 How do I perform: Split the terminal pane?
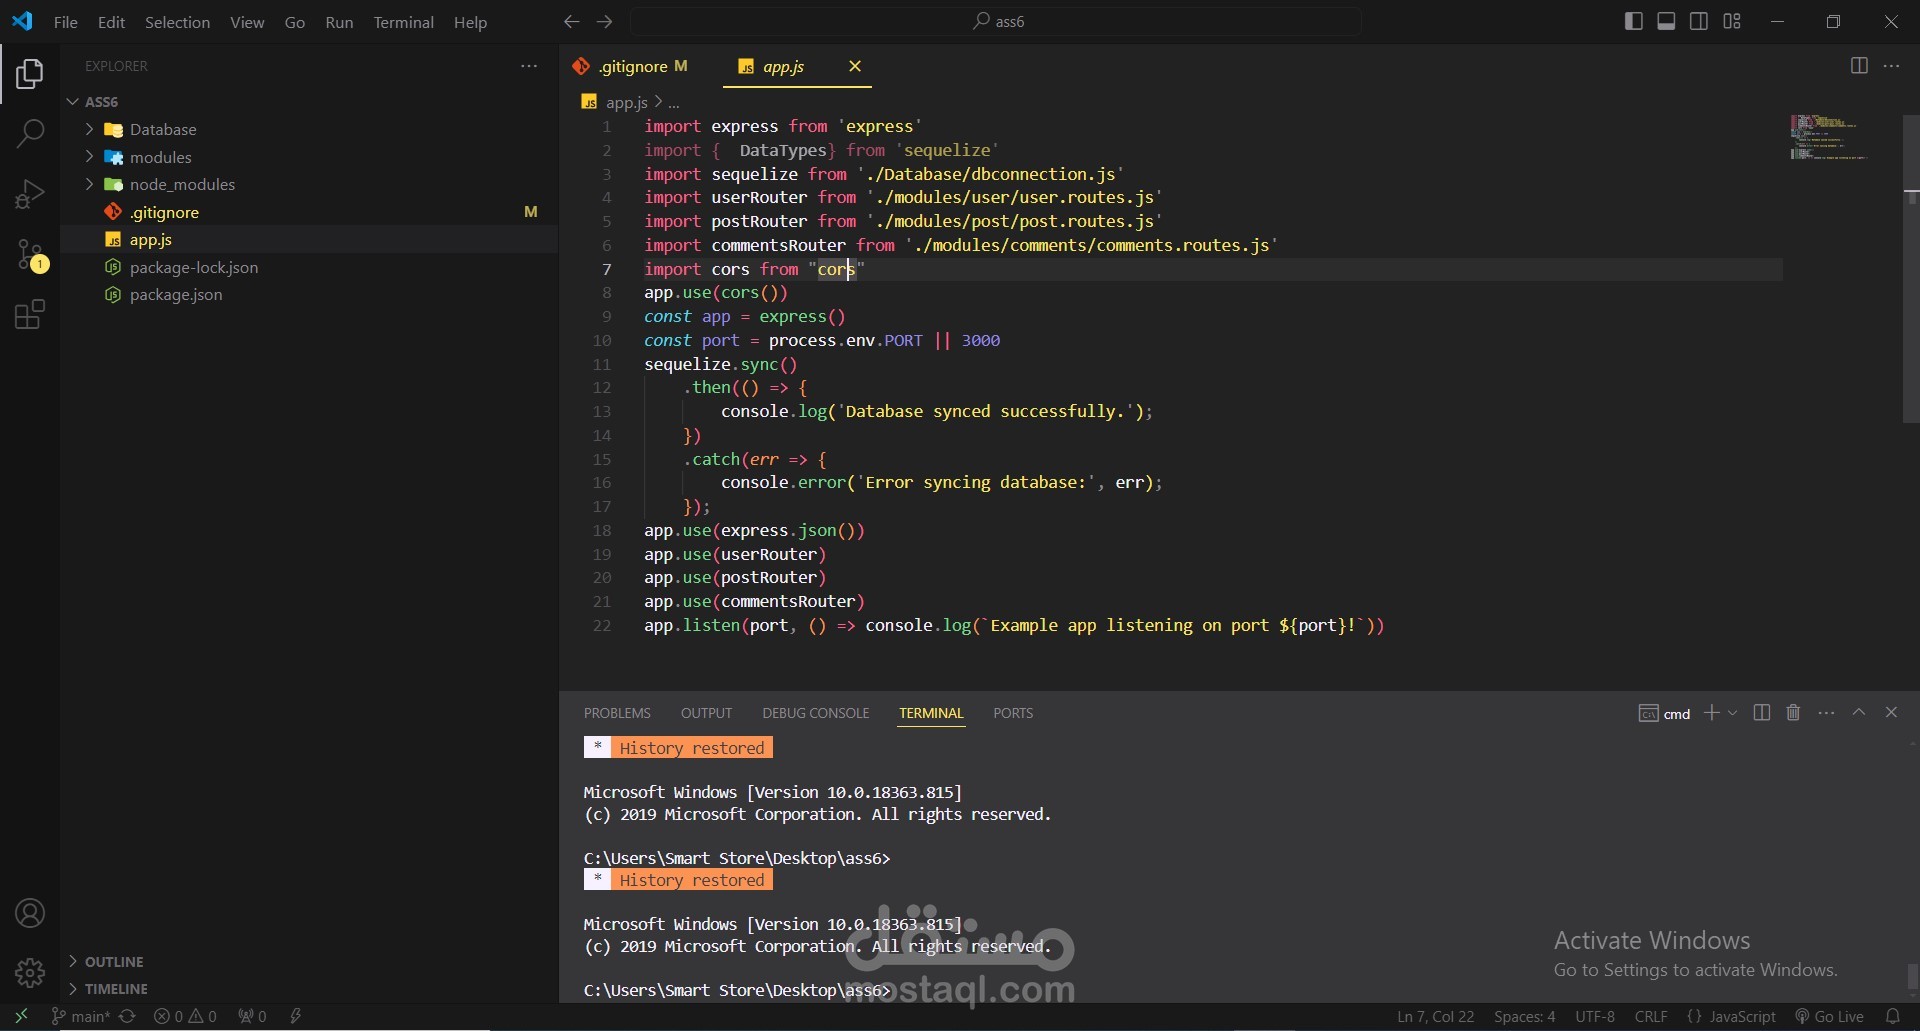pyautogui.click(x=1762, y=713)
